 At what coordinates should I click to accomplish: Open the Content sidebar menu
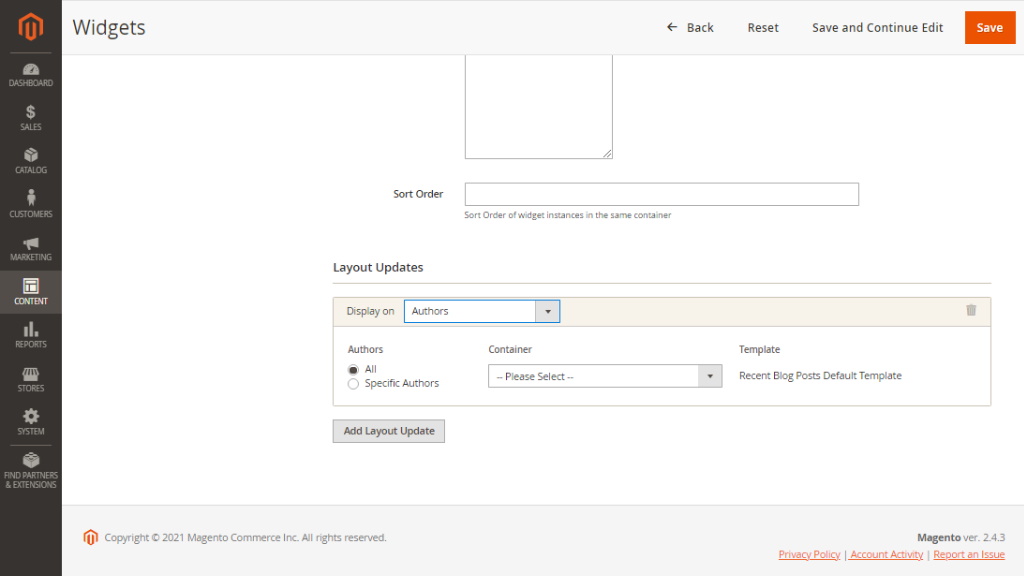tap(31, 292)
